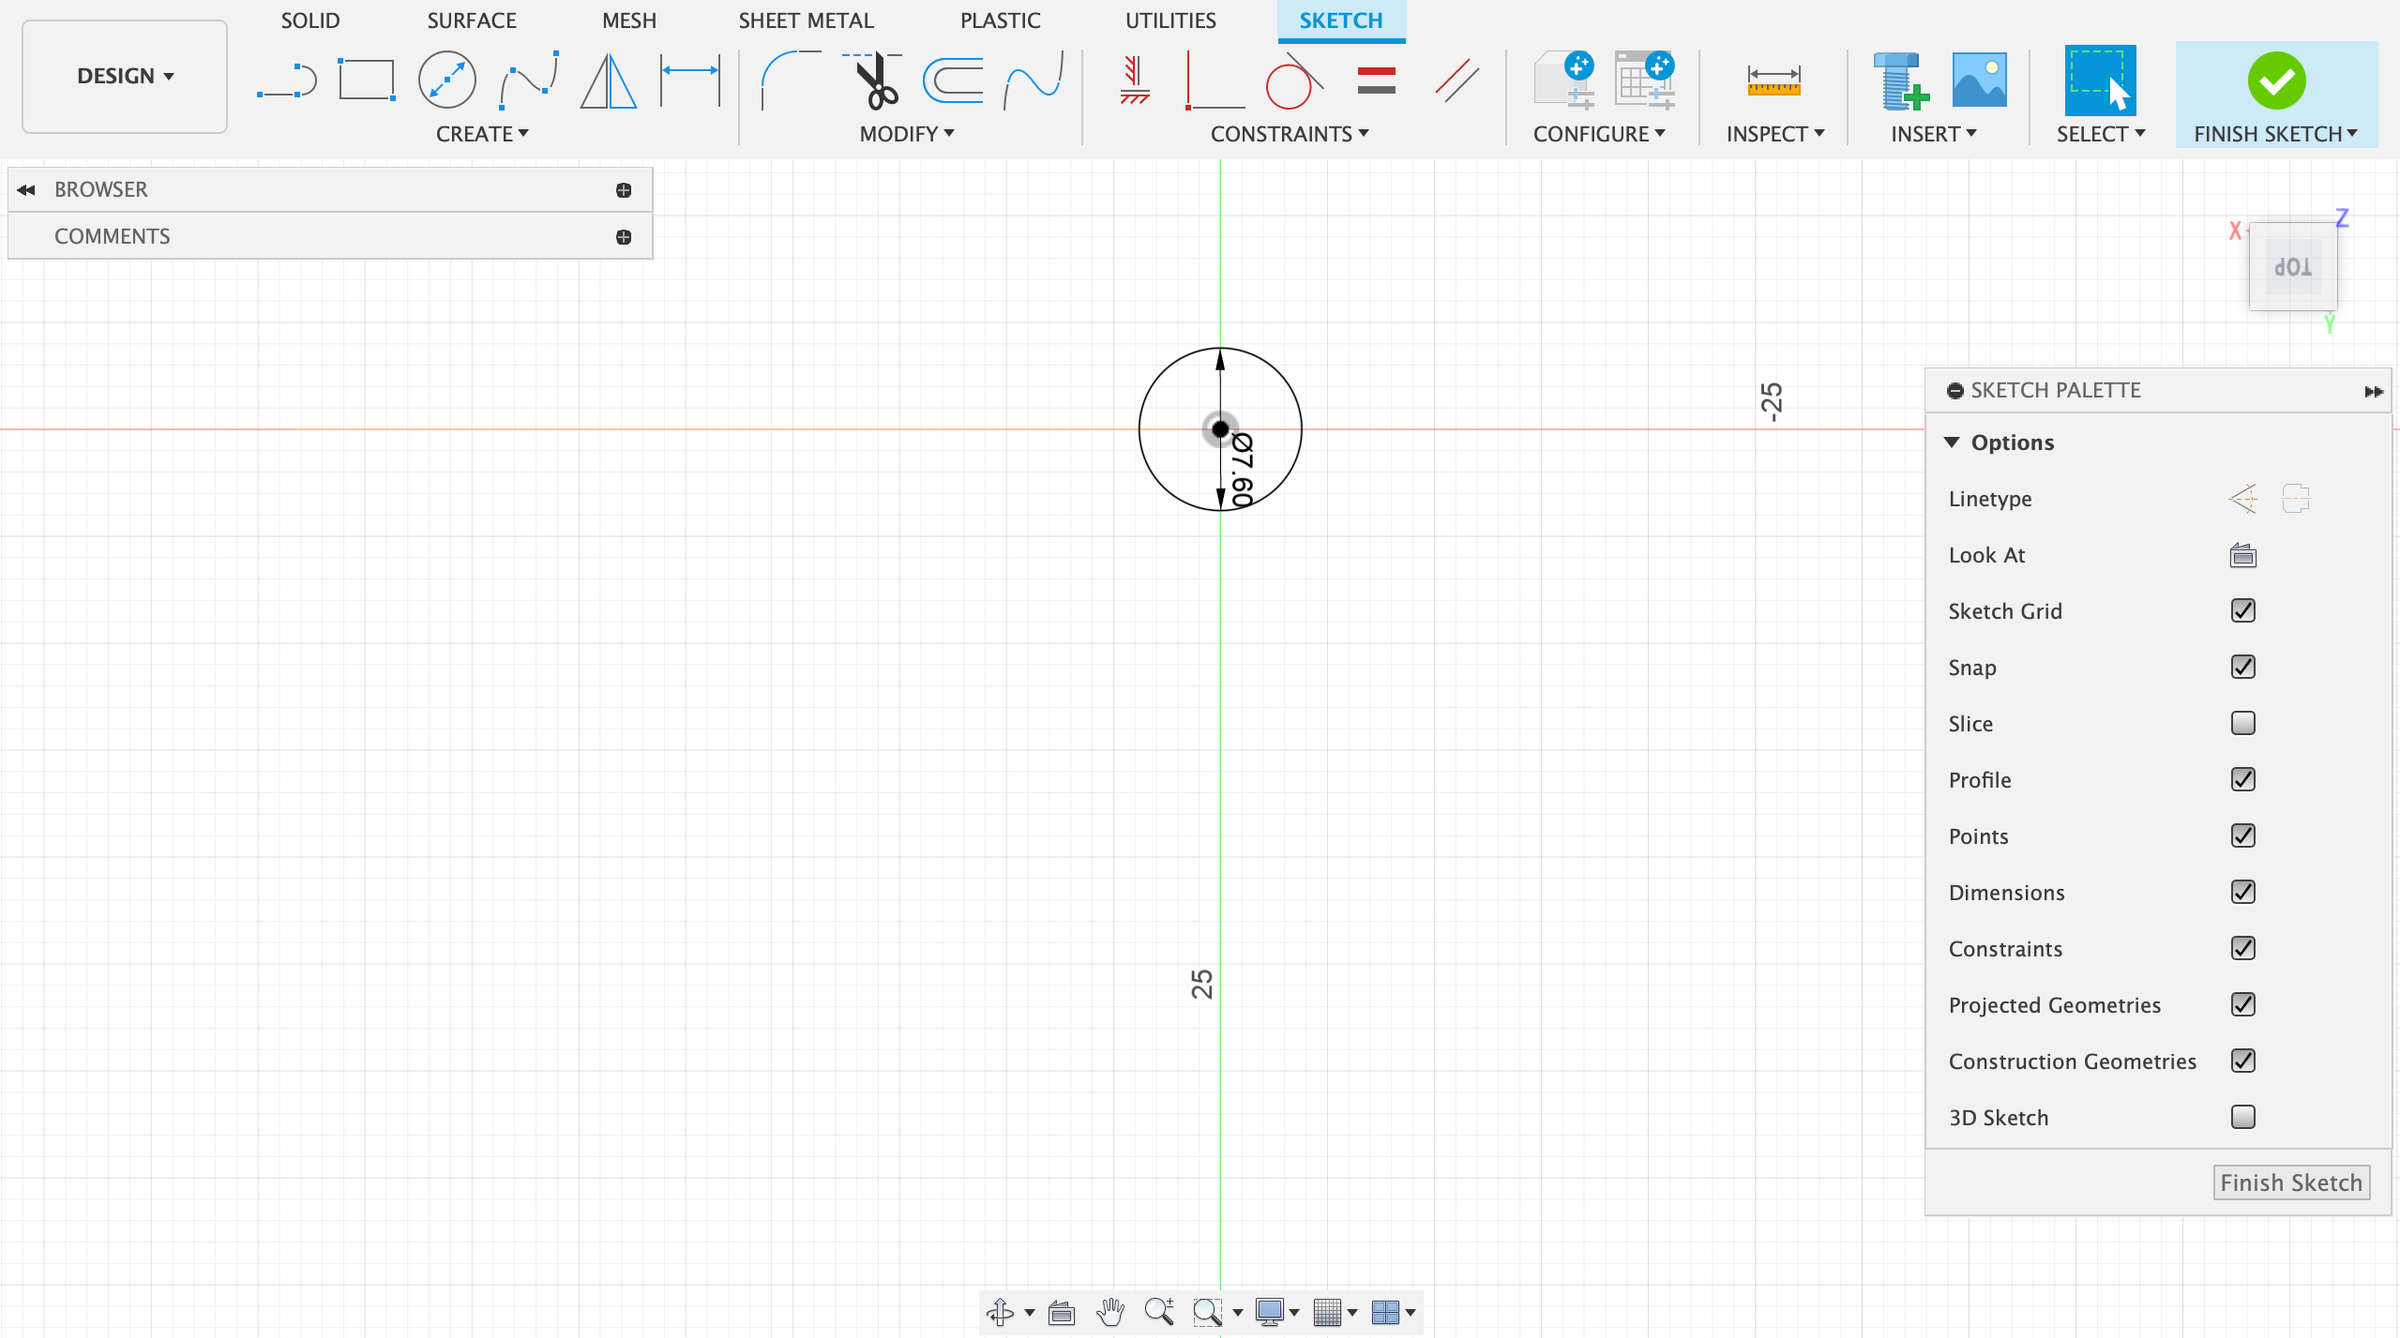The height and width of the screenshot is (1338, 2400).
Task: Switch to the SURFACE tab
Action: pos(471,20)
